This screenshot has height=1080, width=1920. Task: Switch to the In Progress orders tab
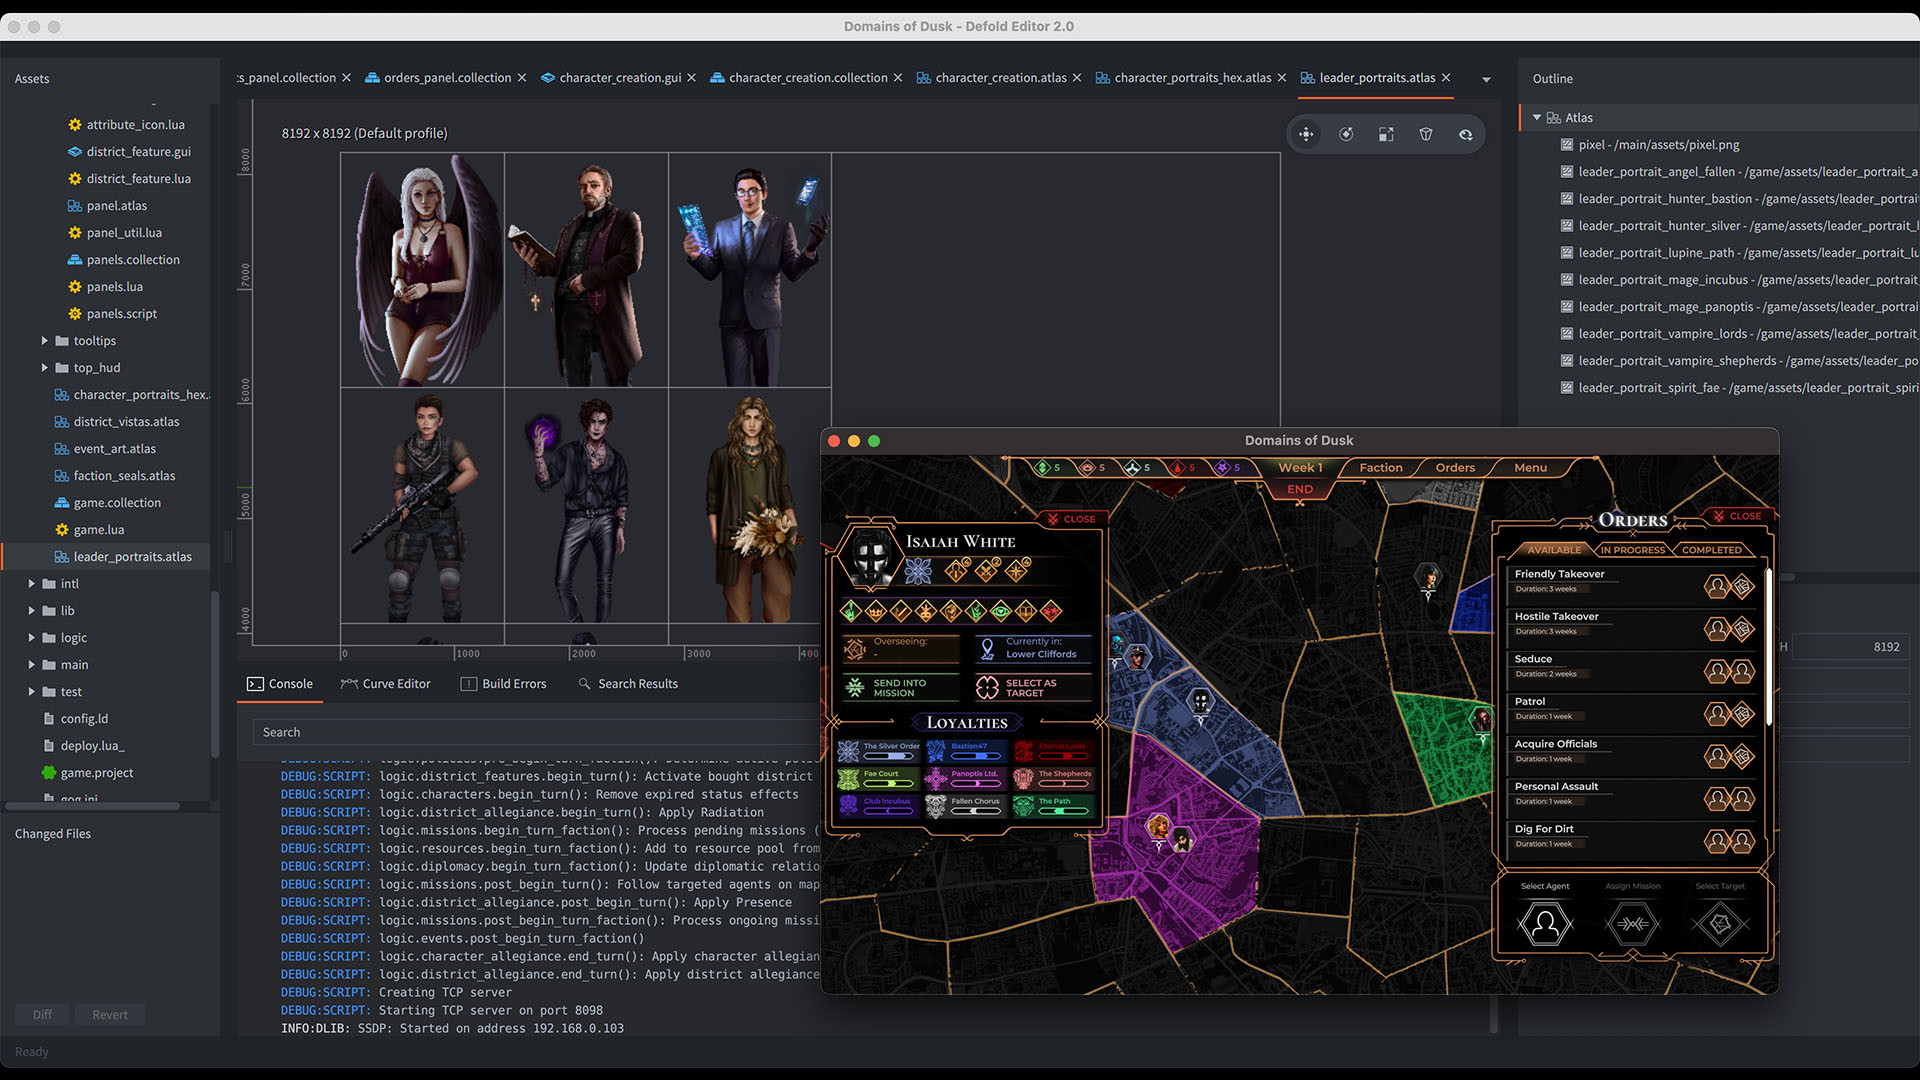1632,549
